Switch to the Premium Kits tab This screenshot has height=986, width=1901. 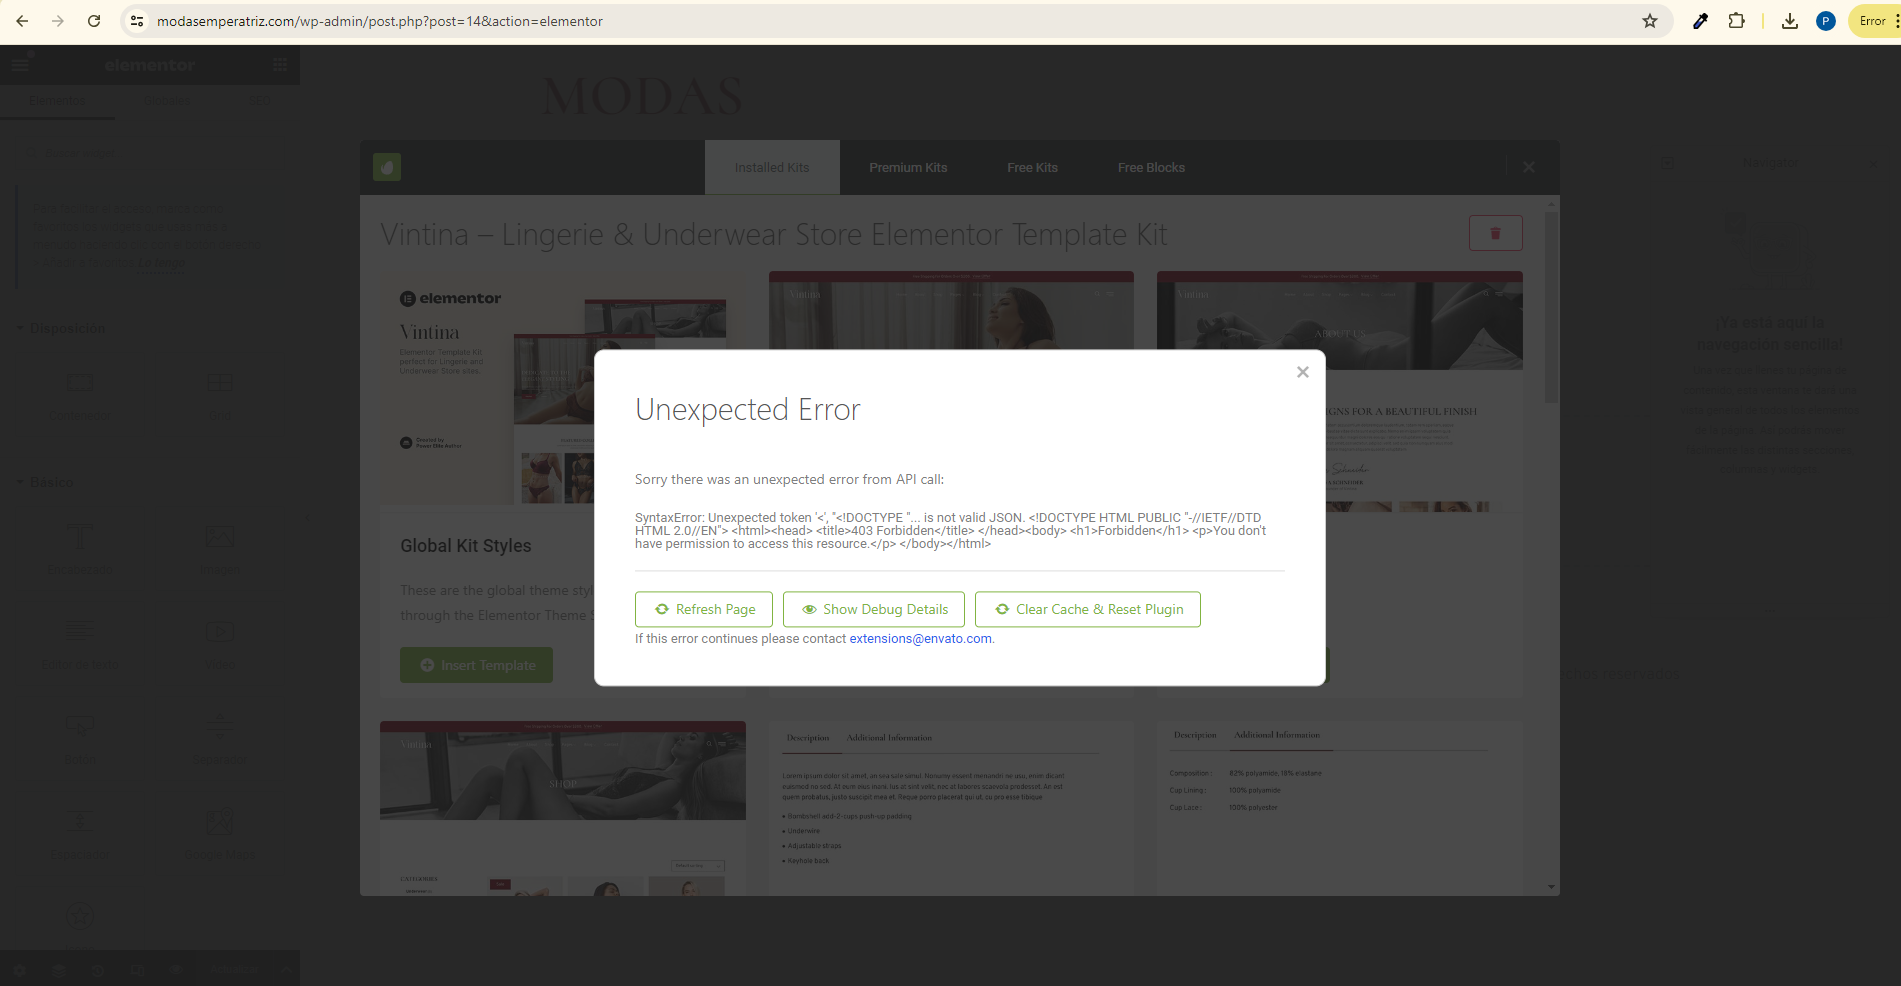908,168
